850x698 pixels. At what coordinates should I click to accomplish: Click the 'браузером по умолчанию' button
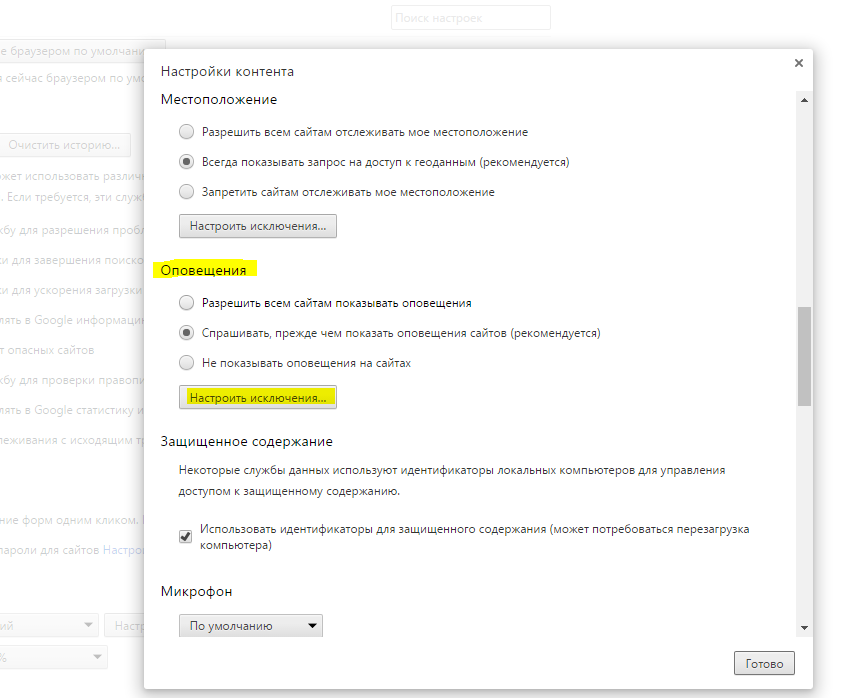tap(80, 51)
